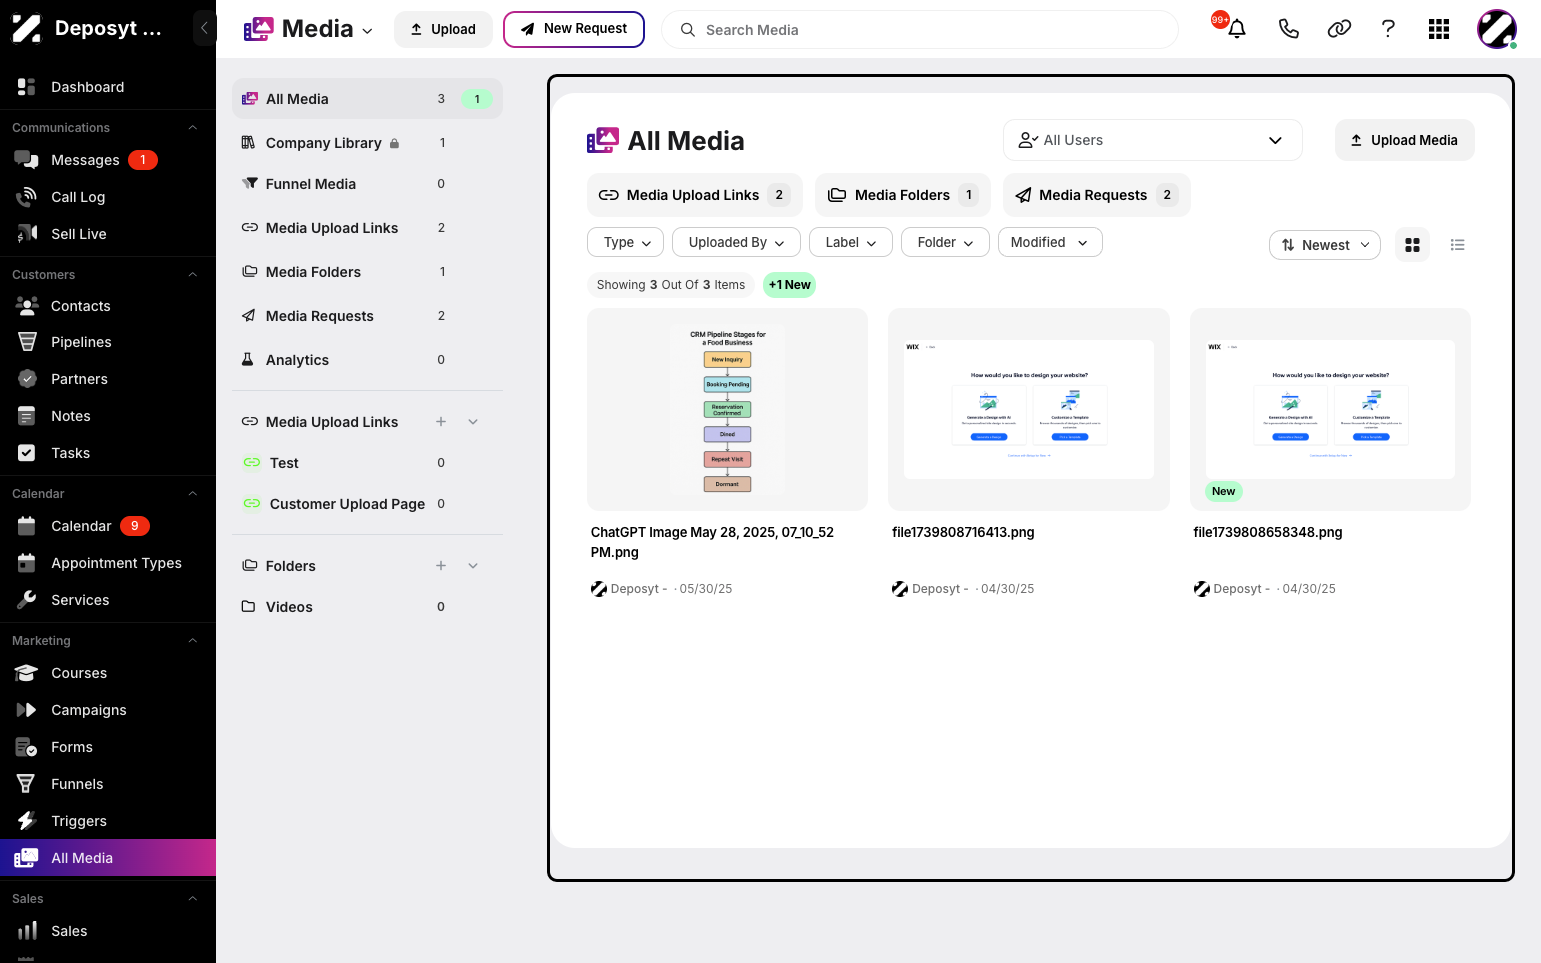1541x963 pixels.
Task: Open the notifications bell icon
Action: tap(1237, 29)
